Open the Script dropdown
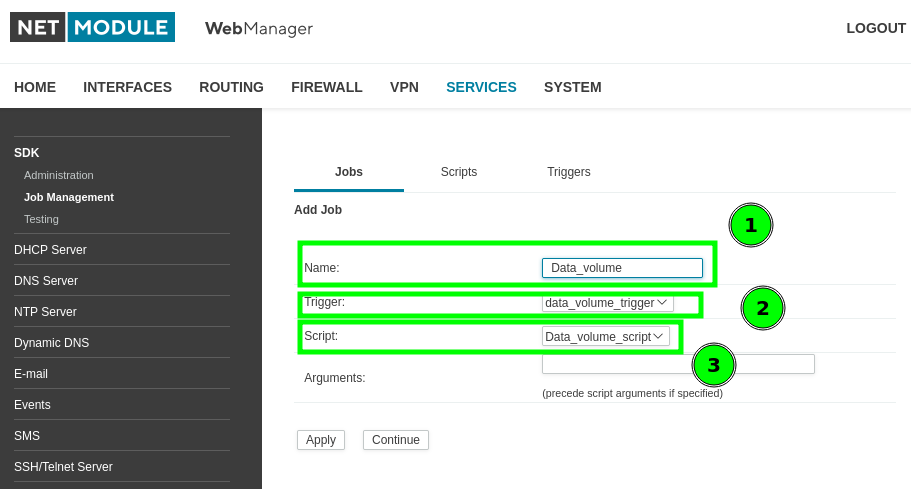The image size is (911, 489). (605, 337)
